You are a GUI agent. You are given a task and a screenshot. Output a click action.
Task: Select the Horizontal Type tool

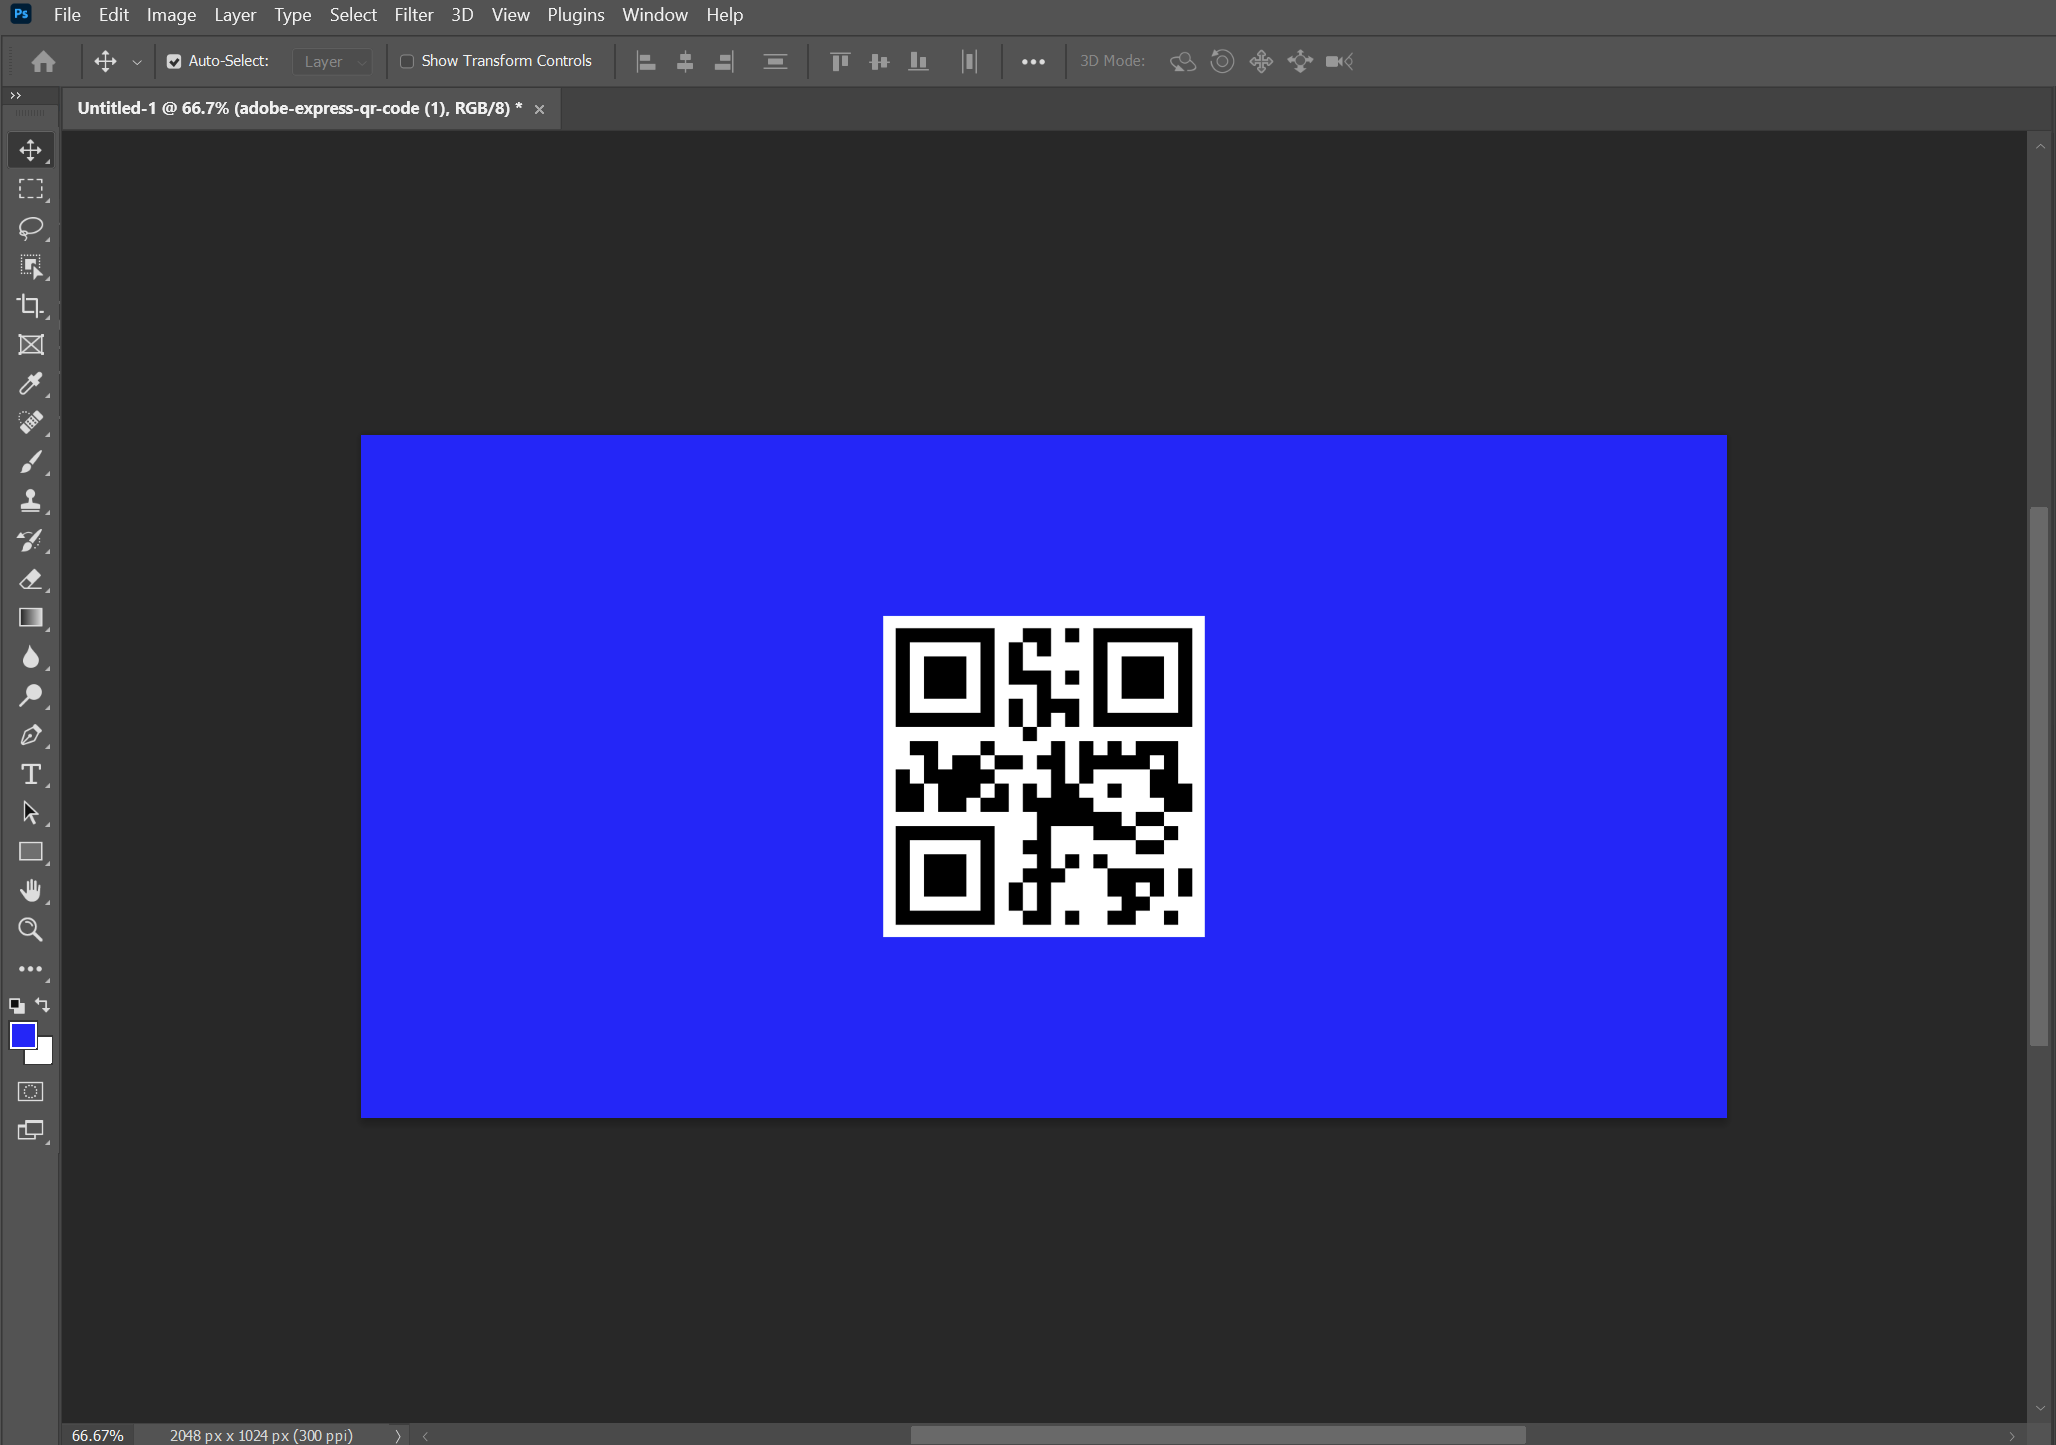click(x=31, y=774)
